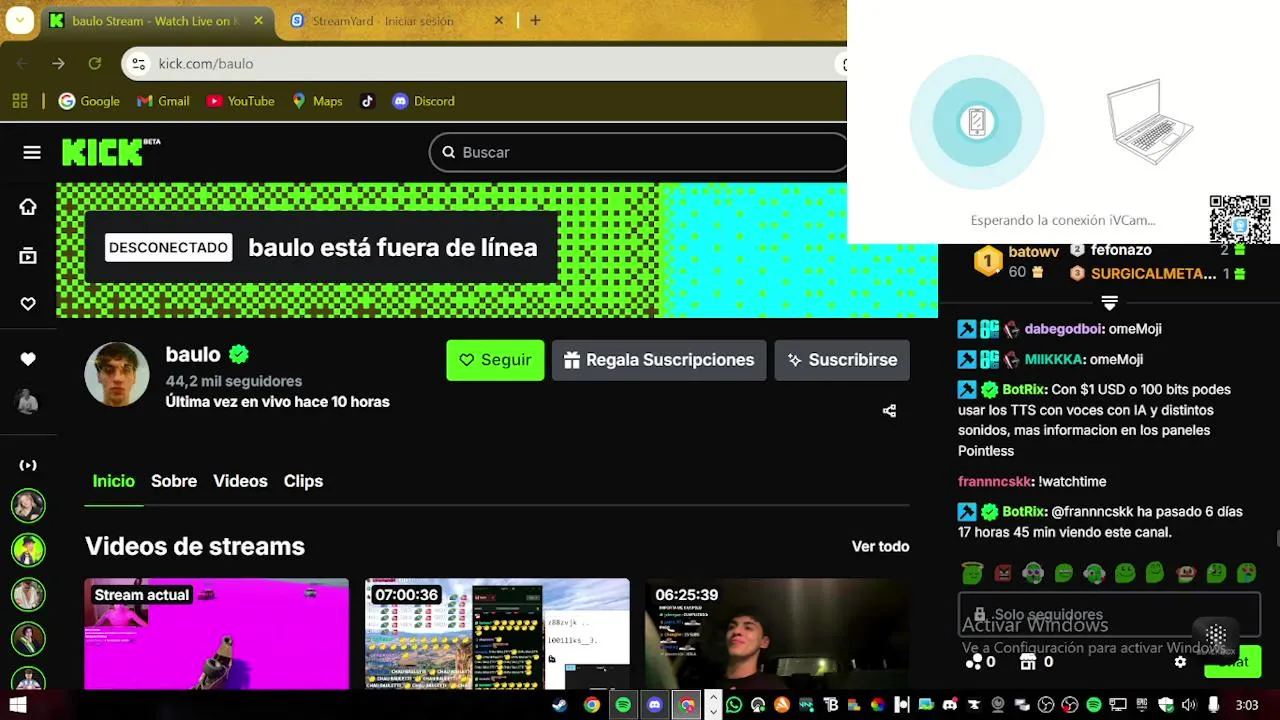Open Spotify from the taskbar

[623, 705]
